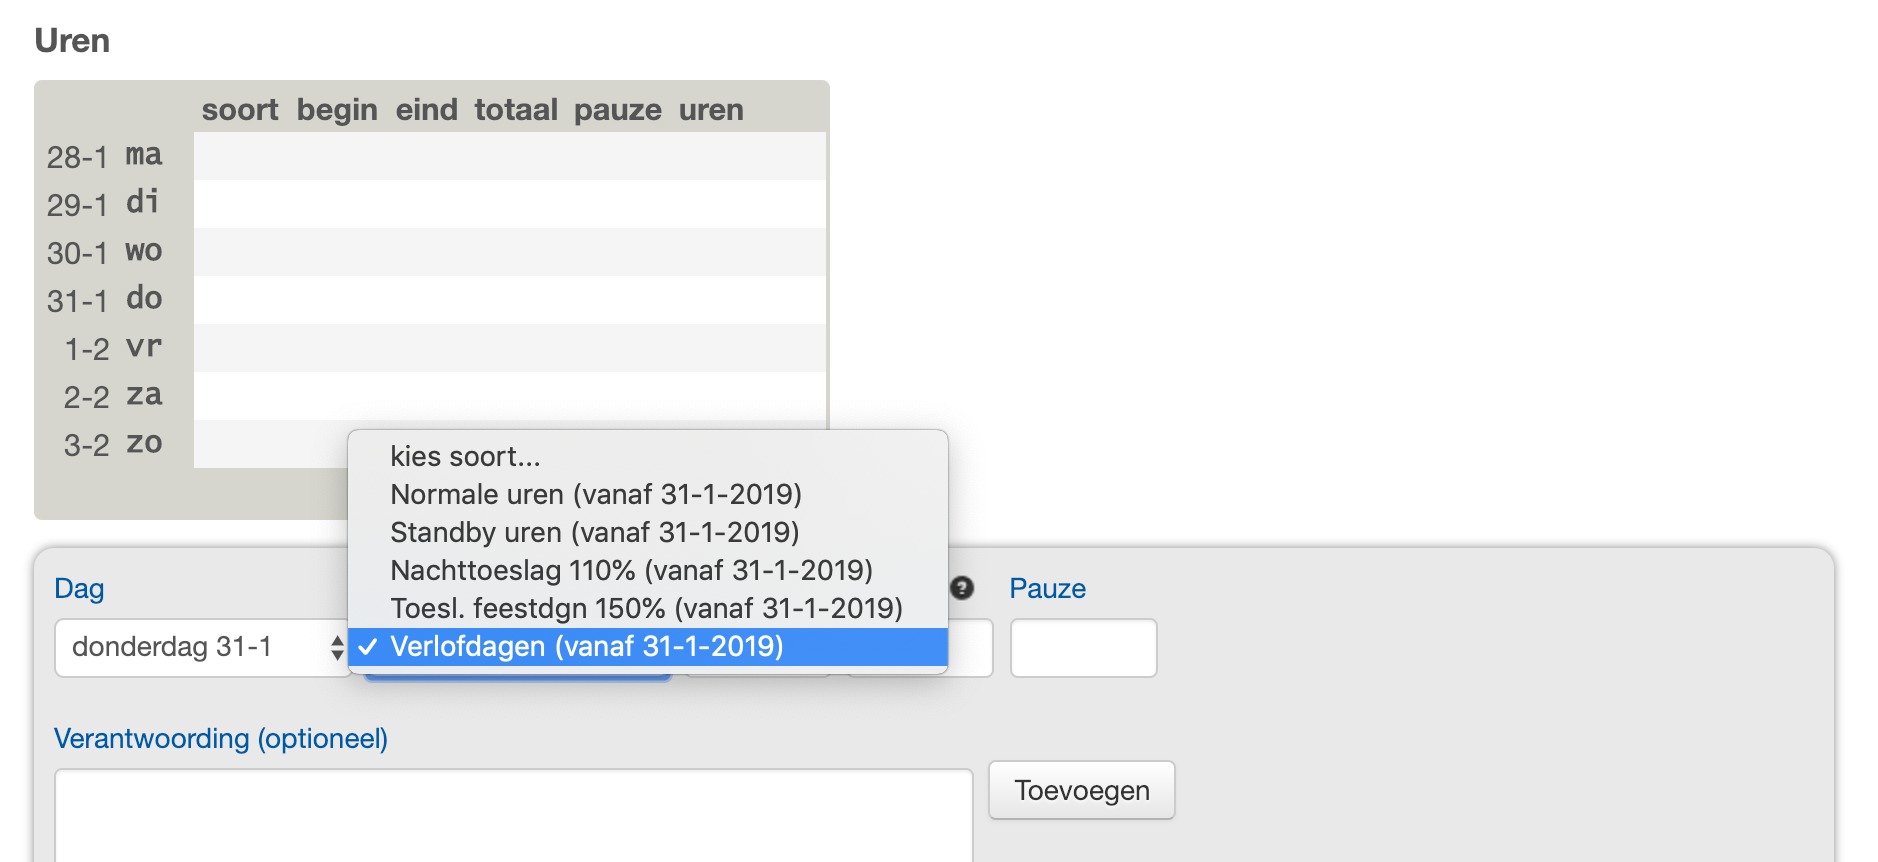Viewport: 1878px width, 862px height.
Task: Focus the Verantwoording text area
Action: [513, 815]
